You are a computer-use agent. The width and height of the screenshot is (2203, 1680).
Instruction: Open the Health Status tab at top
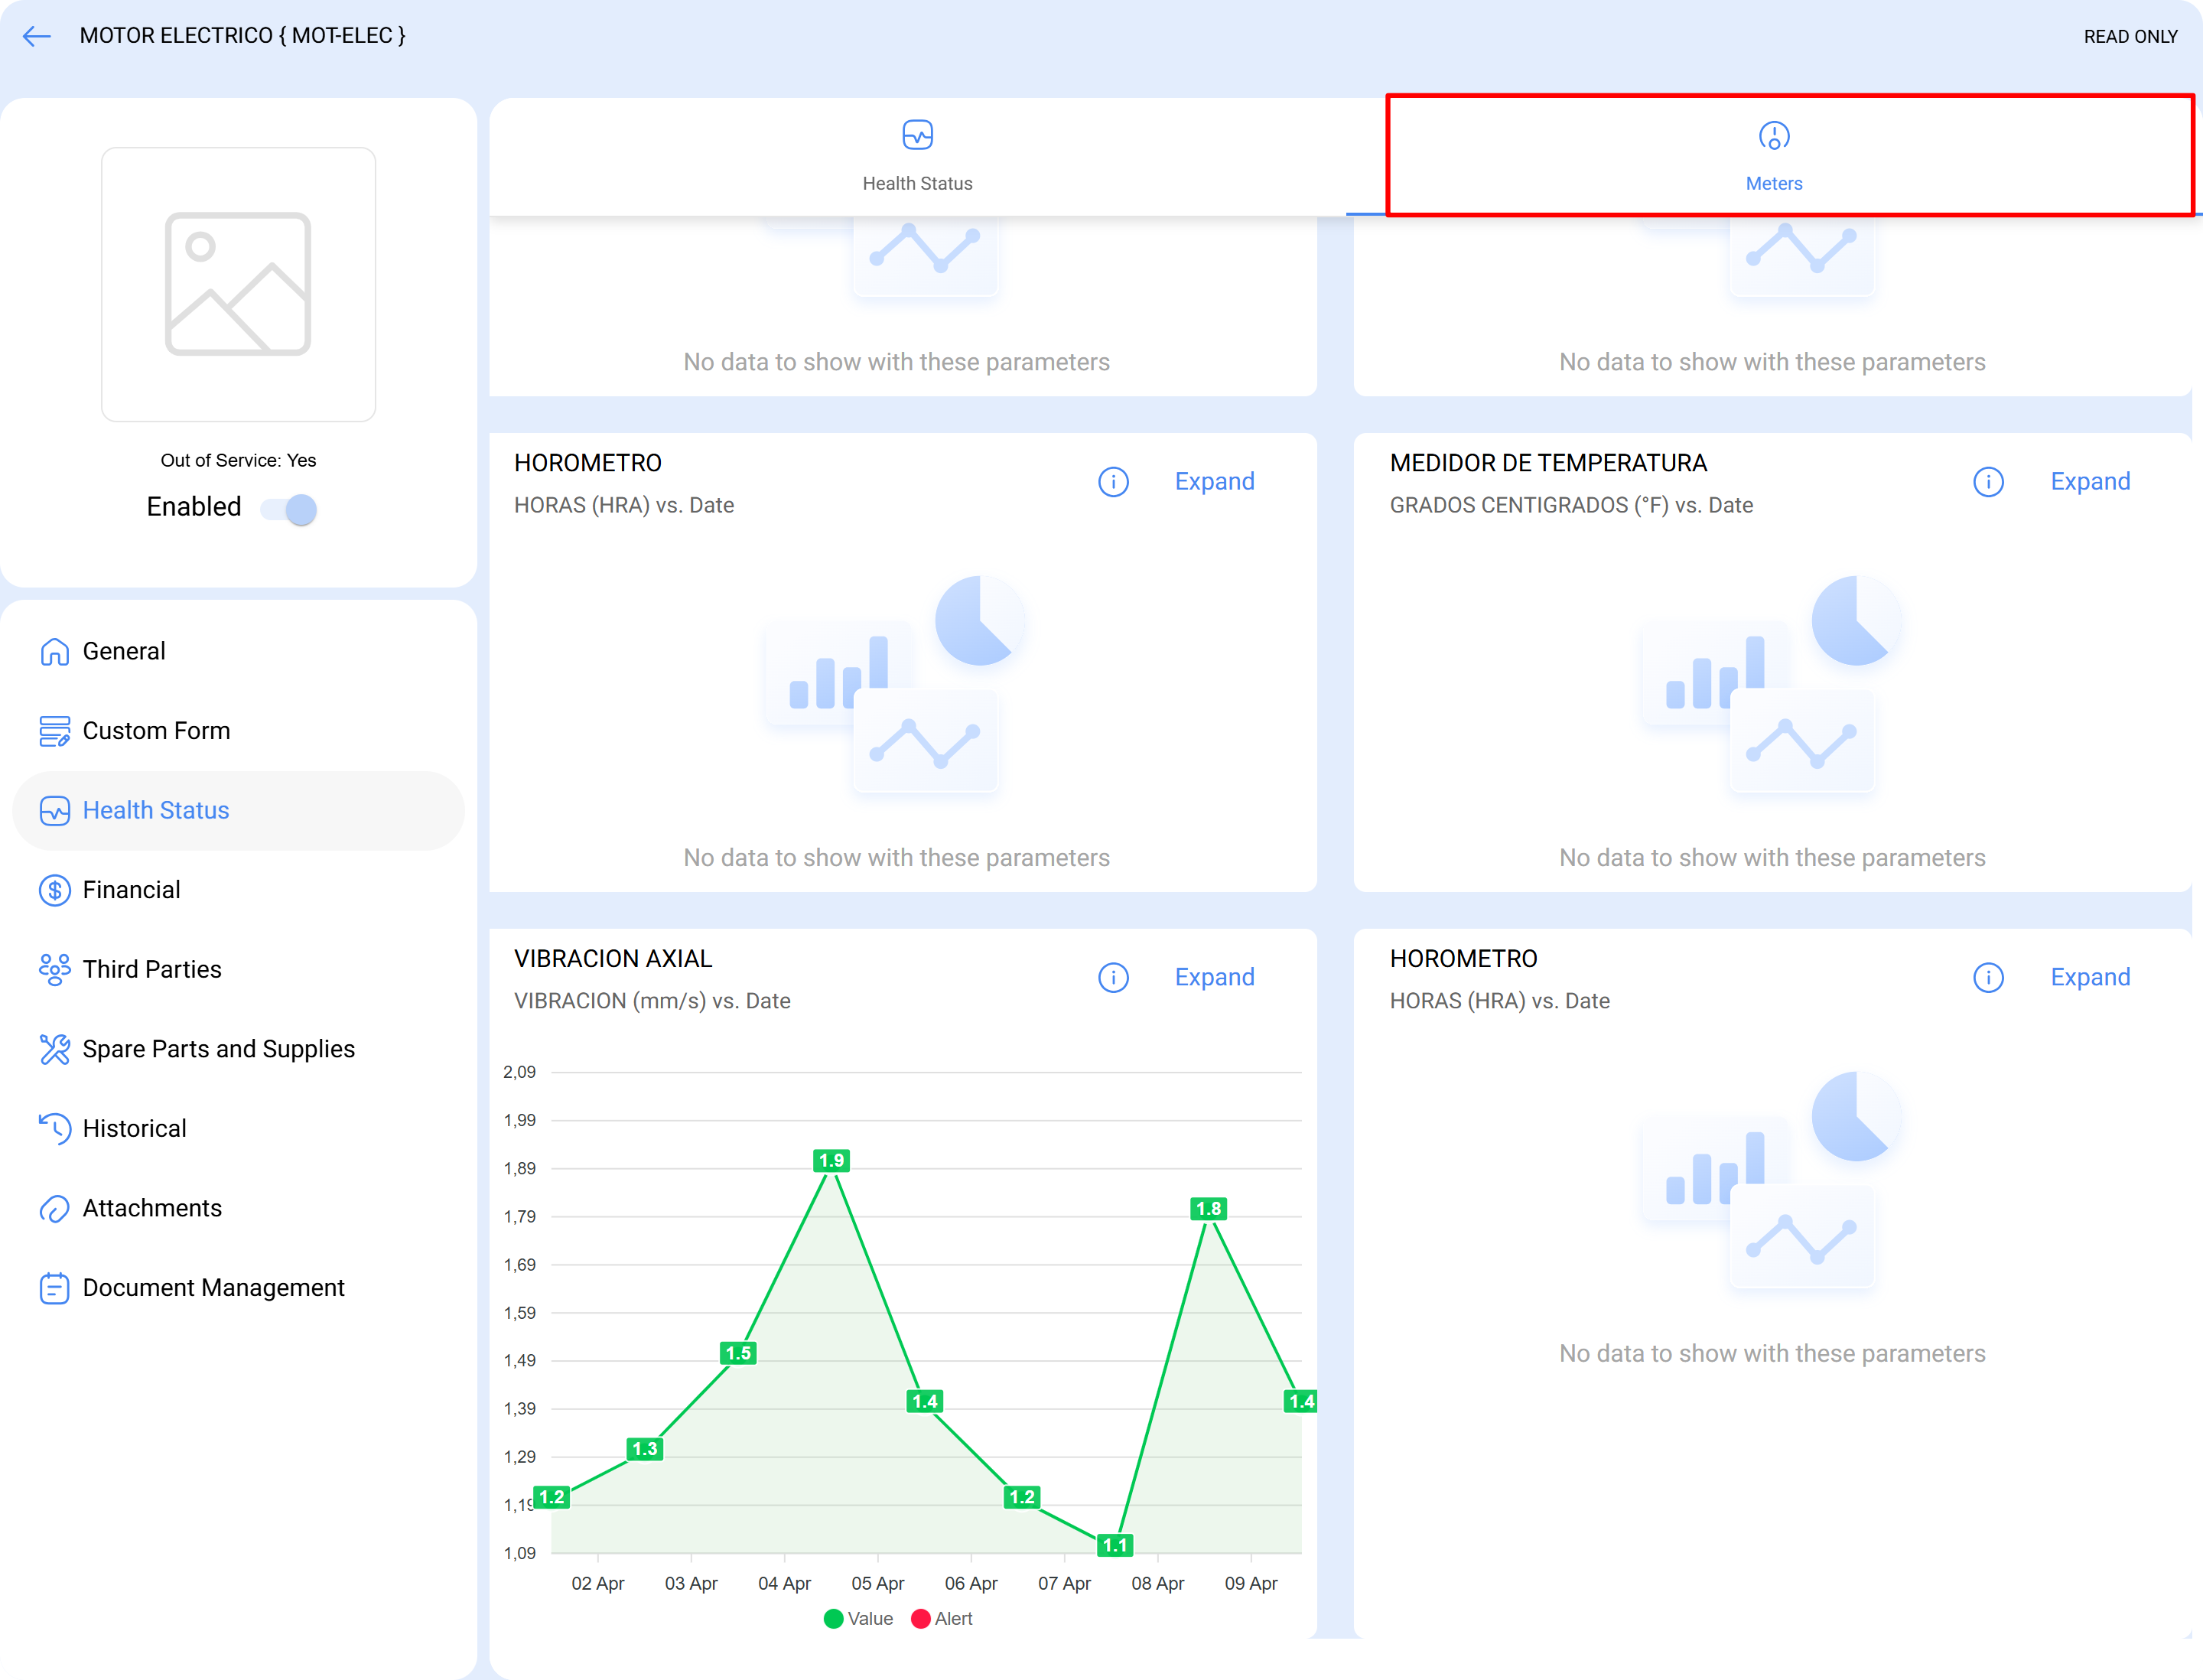point(917,157)
